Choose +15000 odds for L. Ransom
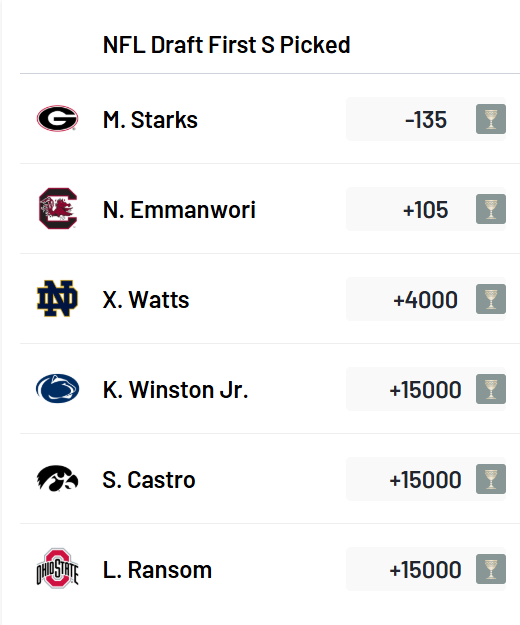This screenshot has height=625, width=520. pyautogui.click(x=426, y=569)
